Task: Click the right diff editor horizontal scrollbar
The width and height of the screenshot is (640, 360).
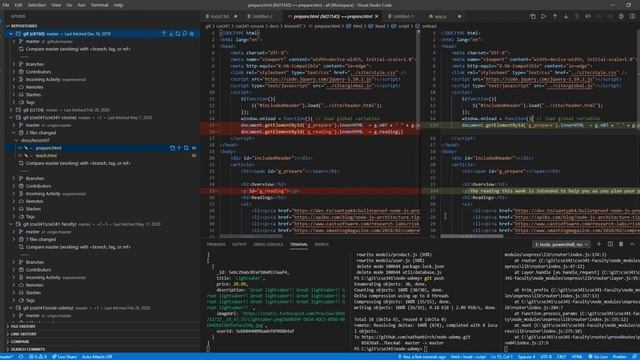Action: click(472, 236)
